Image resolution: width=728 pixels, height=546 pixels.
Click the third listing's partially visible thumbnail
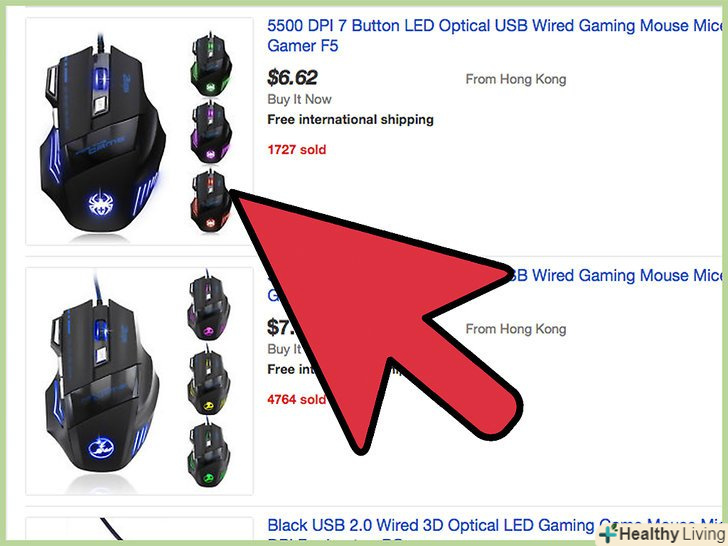(x=139, y=529)
